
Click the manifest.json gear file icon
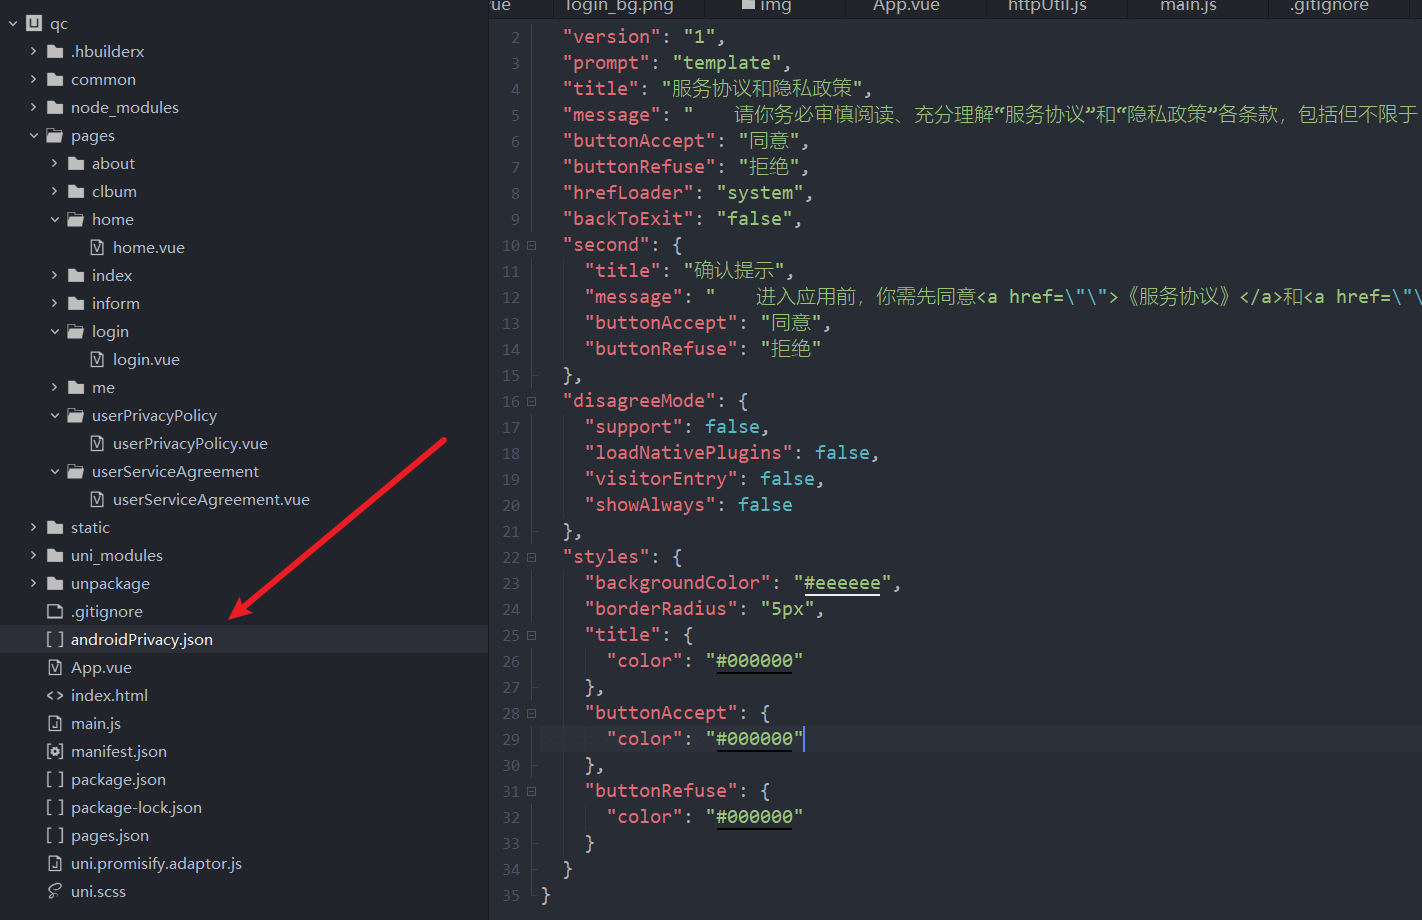(55, 751)
